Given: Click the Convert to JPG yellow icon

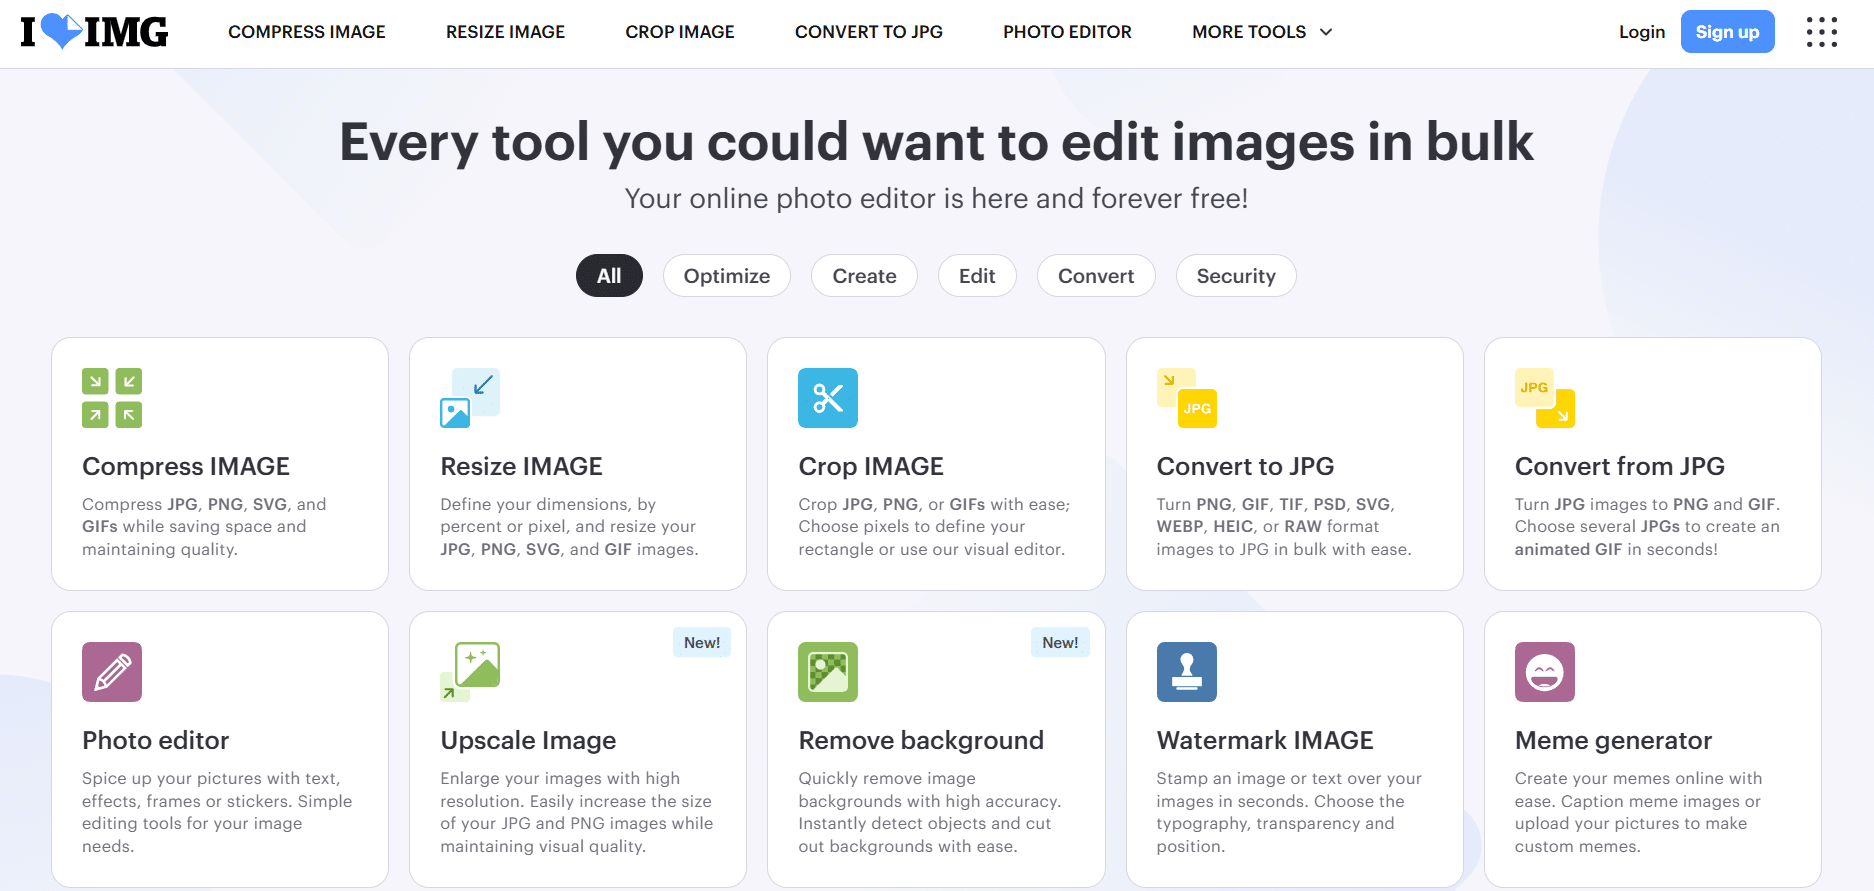Looking at the screenshot, I should pos(1187,398).
